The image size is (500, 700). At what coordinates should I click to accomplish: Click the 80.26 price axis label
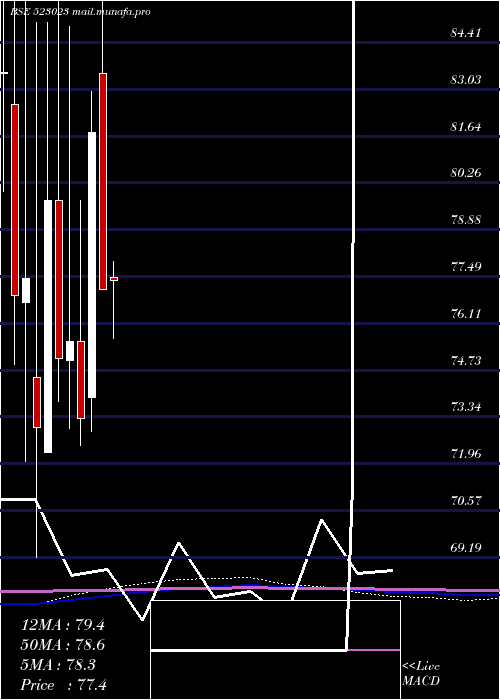tap(466, 173)
